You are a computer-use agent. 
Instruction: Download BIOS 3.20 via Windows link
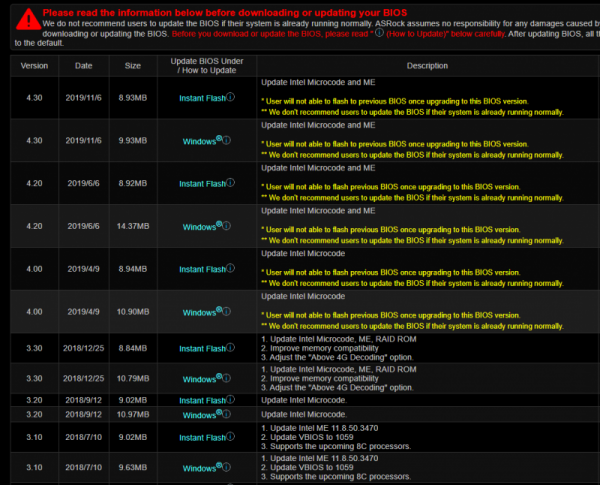(199, 415)
